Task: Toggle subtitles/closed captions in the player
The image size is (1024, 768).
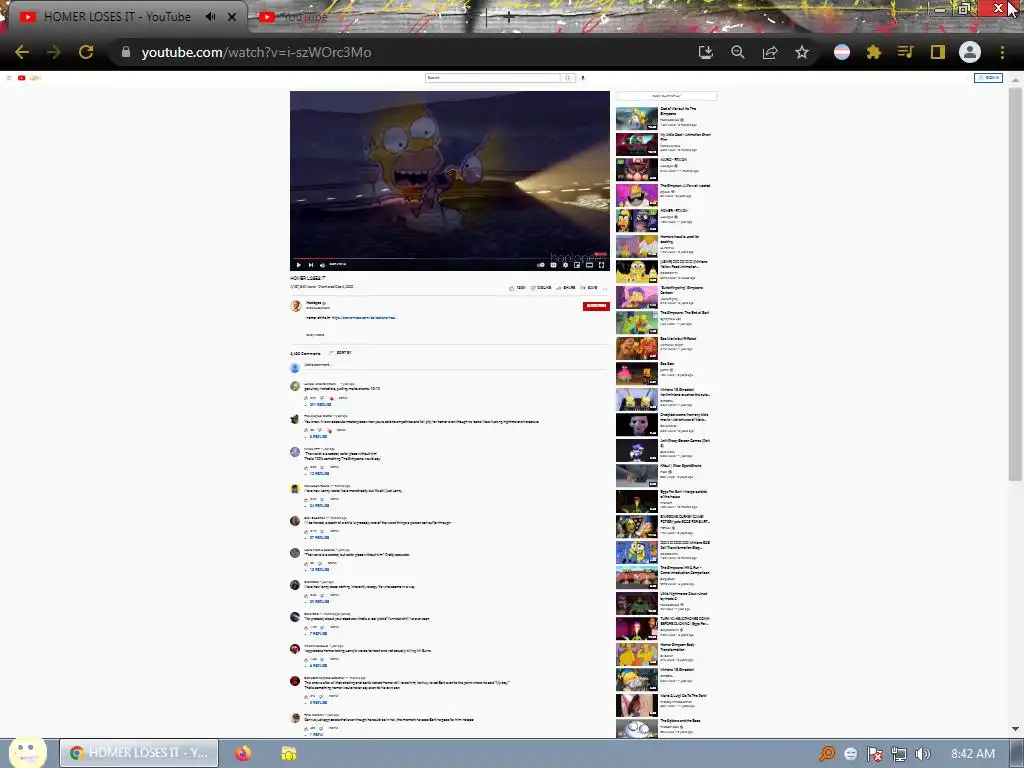Action: tap(553, 264)
